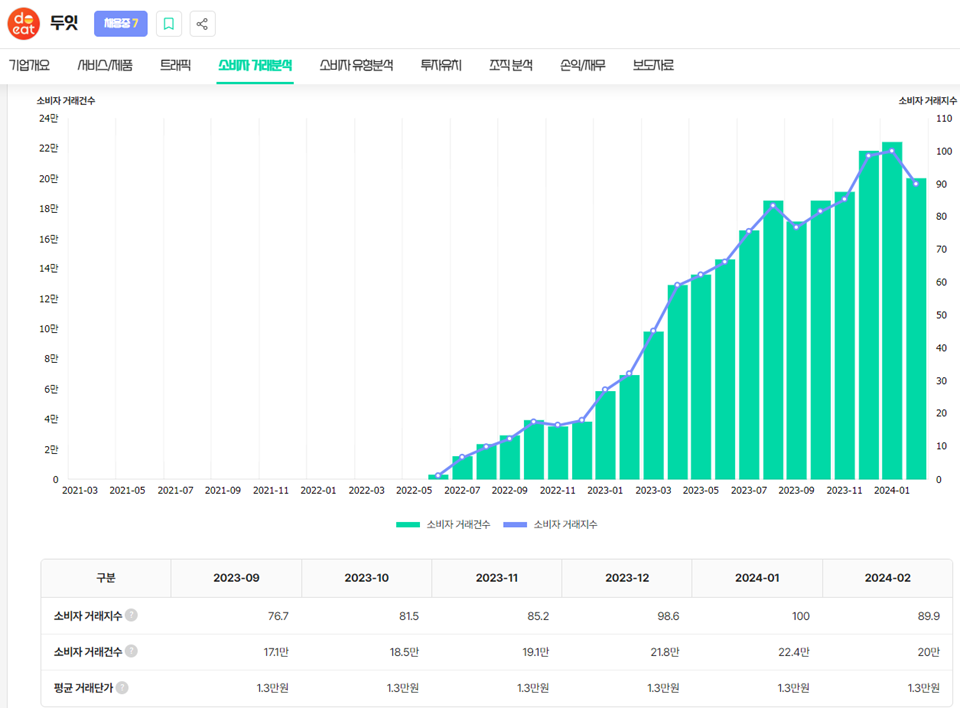Click the last line point for 2024-02
960x708 pixels.
click(x=916, y=183)
